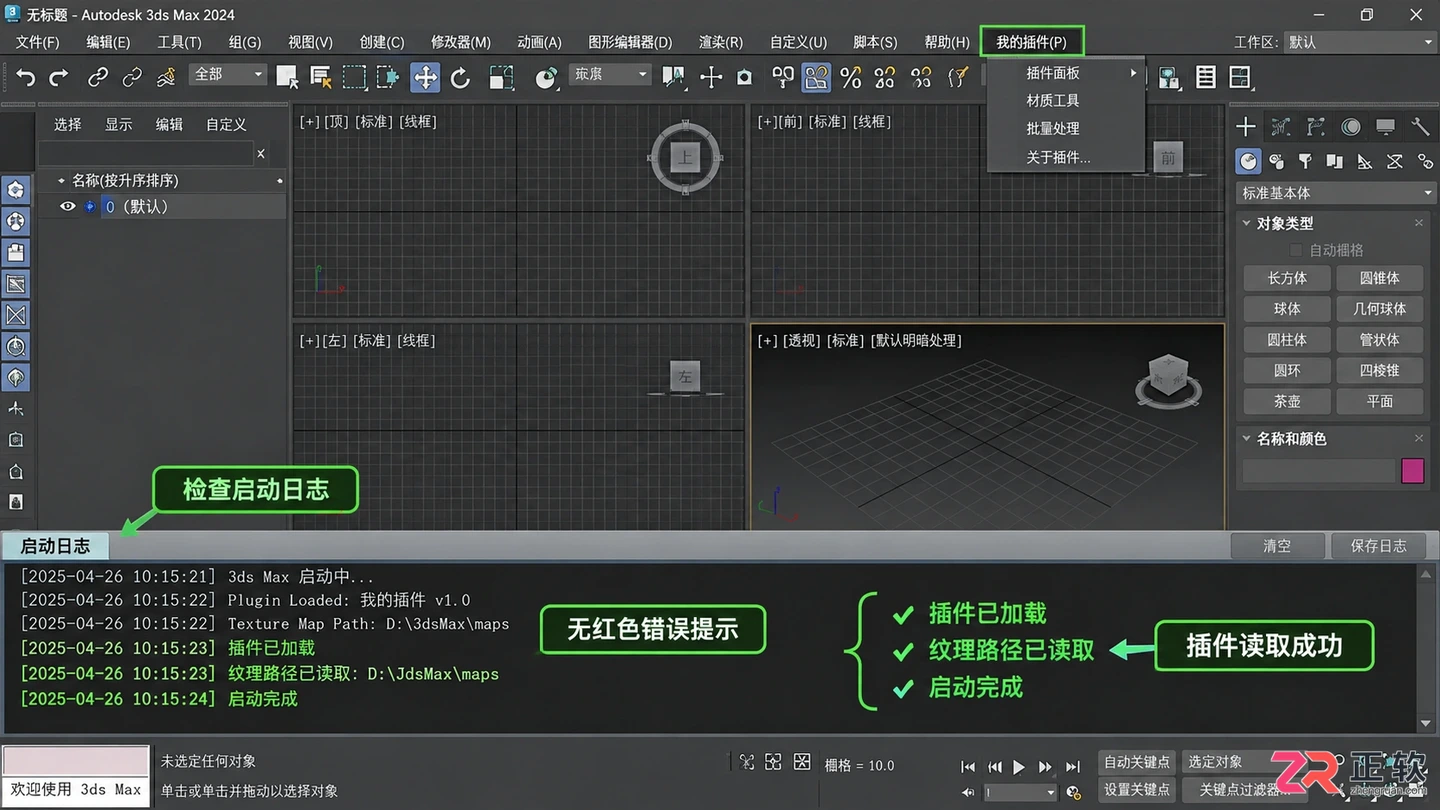Switch to the 启动日志 tab
The width and height of the screenshot is (1440, 810).
click(x=55, y=546)
